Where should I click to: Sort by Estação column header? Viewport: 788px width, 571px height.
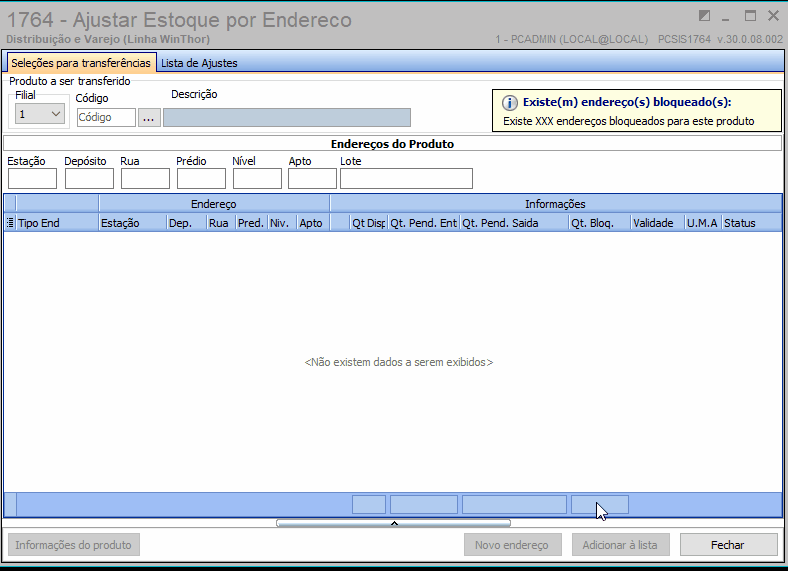pyautogui.click(x=133, y=223)
